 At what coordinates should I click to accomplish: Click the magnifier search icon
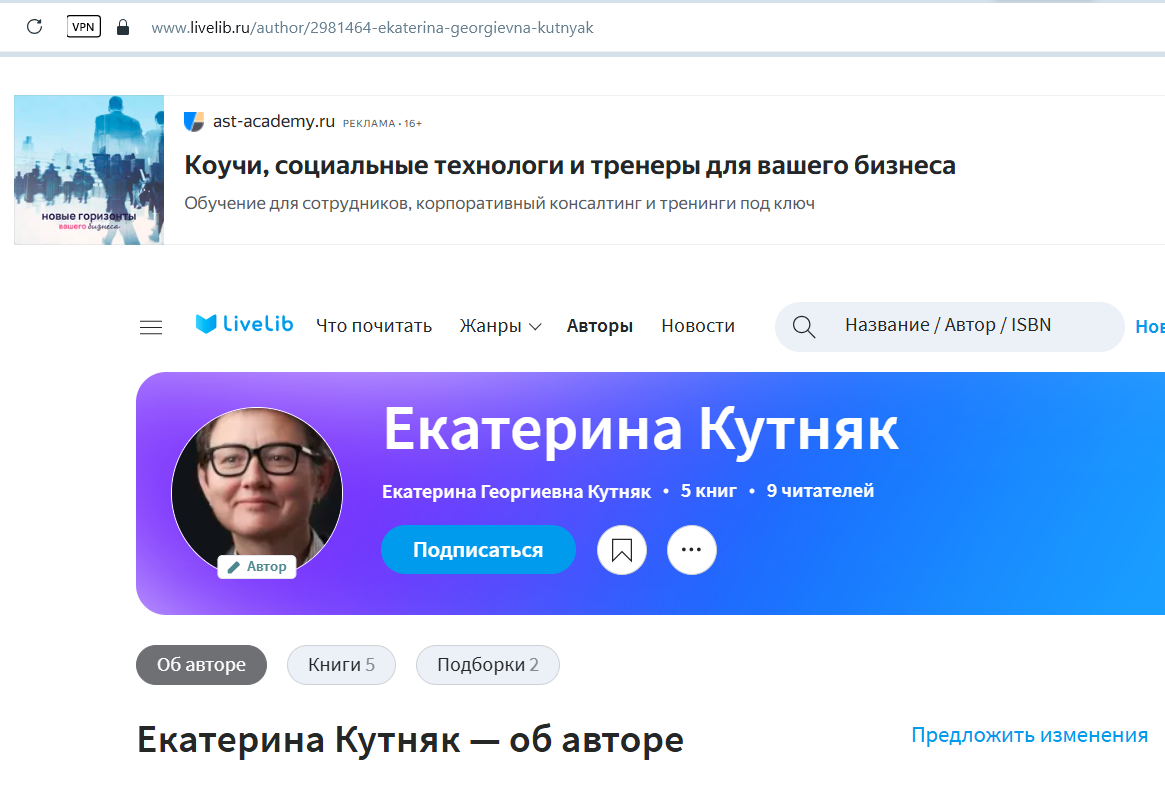pyautogui.click(x=803, y=326)
